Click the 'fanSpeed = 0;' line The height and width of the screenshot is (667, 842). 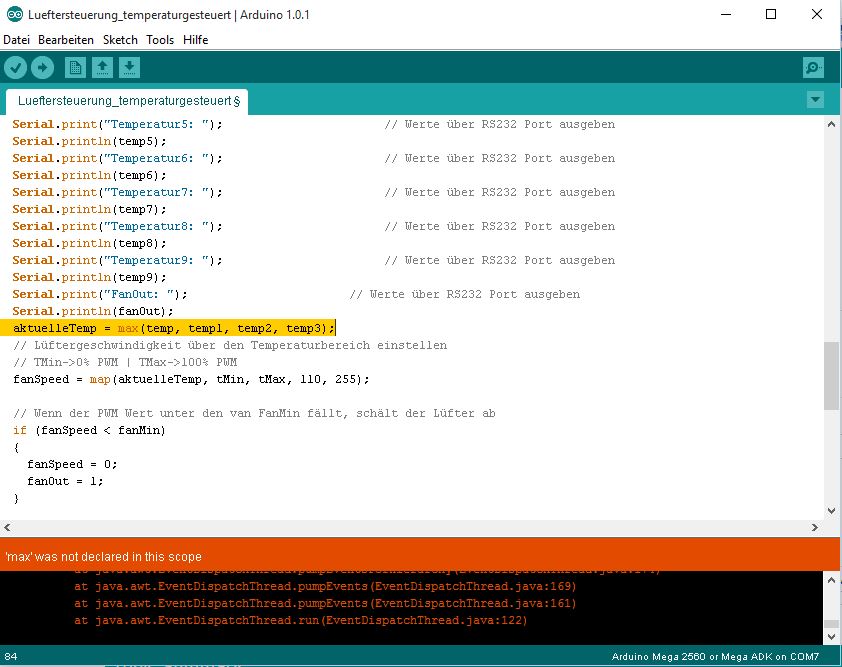(x=72, y=464)
